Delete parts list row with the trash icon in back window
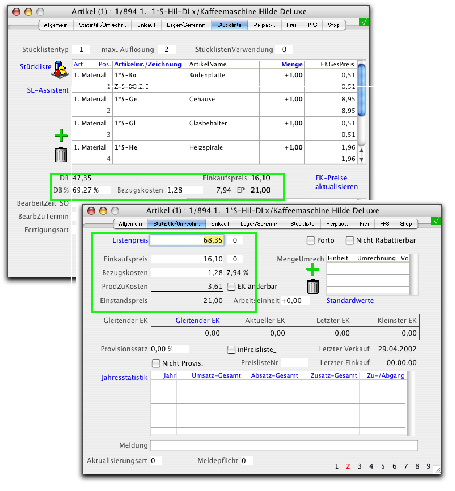This screenshot has width=455, height=491. pyautogui.click(x=61, y=155)
